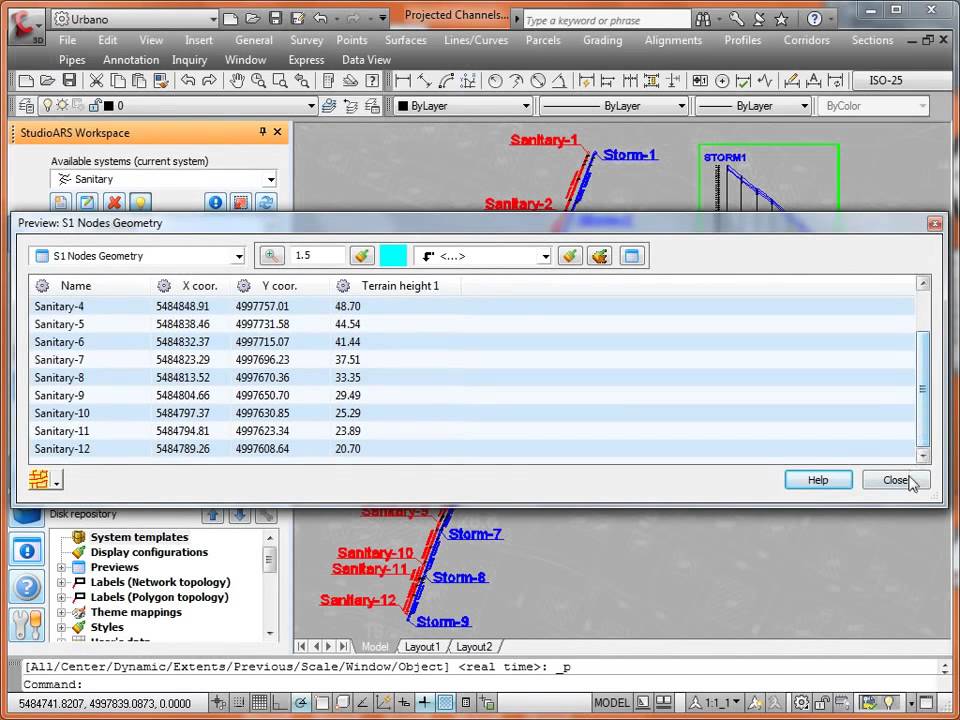Open the Urbano workspace dropdown
Viewport: 960px width, 720px height.
pyautogui.click(x=212, y=19)
